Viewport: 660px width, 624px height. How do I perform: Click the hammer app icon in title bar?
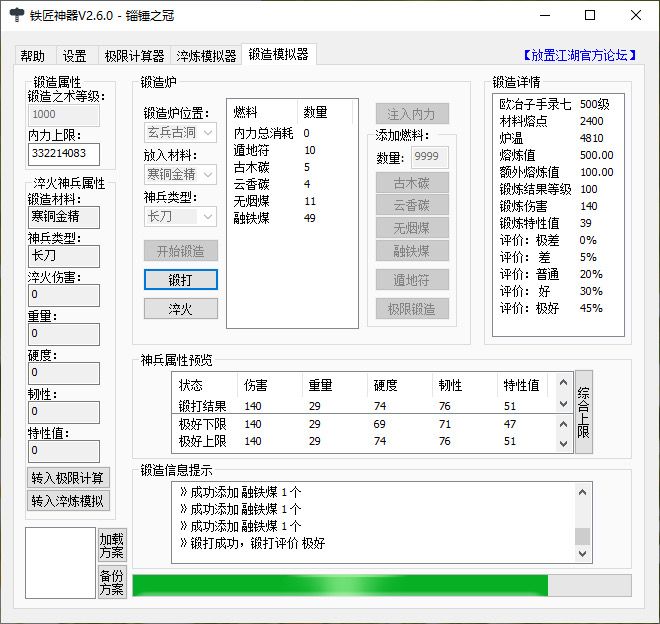17,15
